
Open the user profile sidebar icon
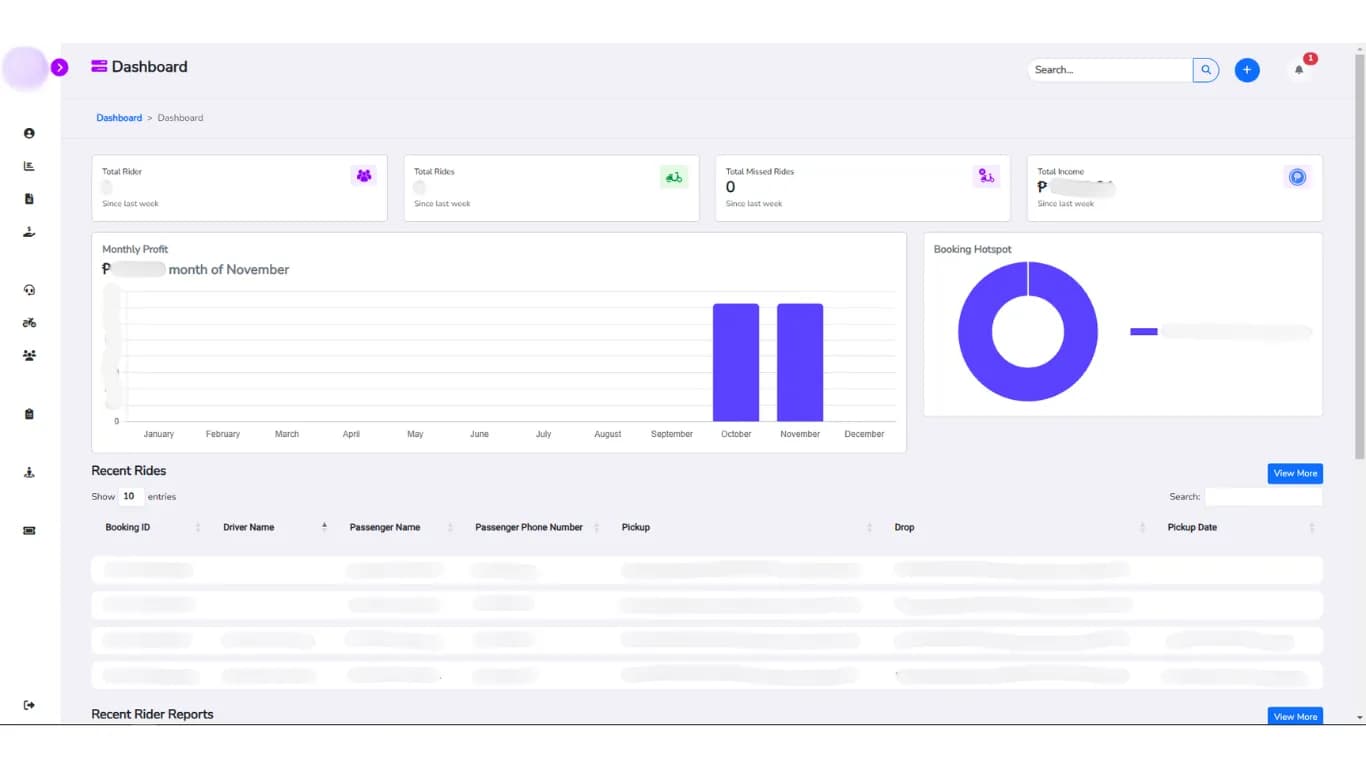[x=29, y=133]
